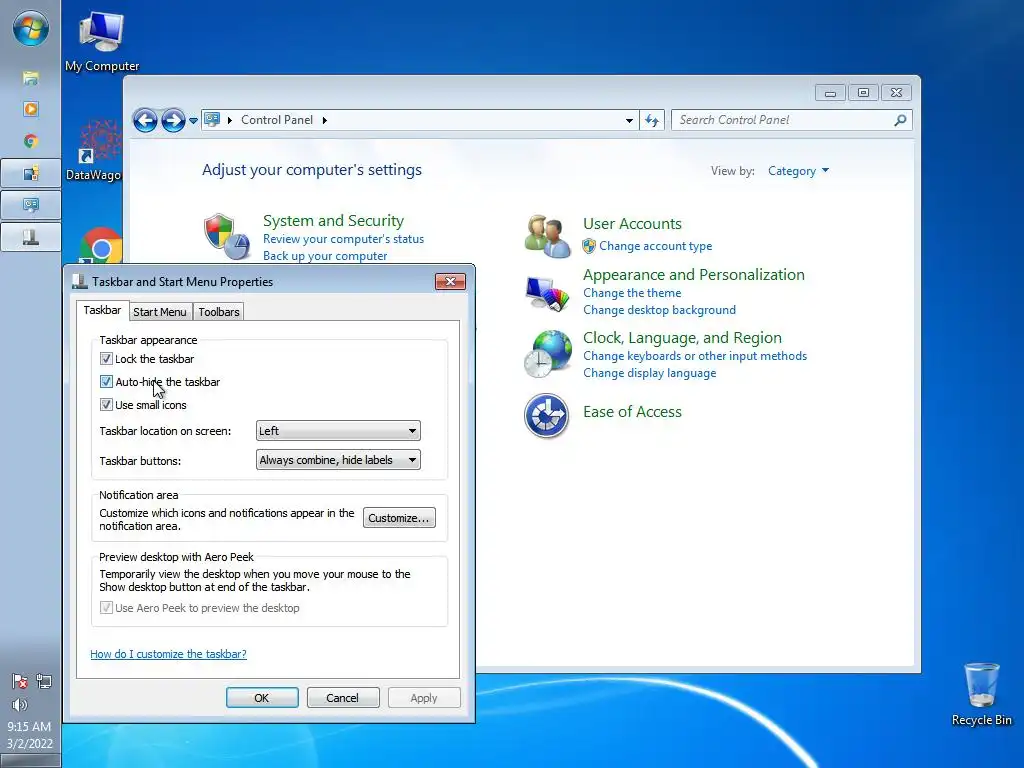This screenshot has width=1024, height=768.
Task: Go forward in Control Panel
Action: [x=173, y=120]
